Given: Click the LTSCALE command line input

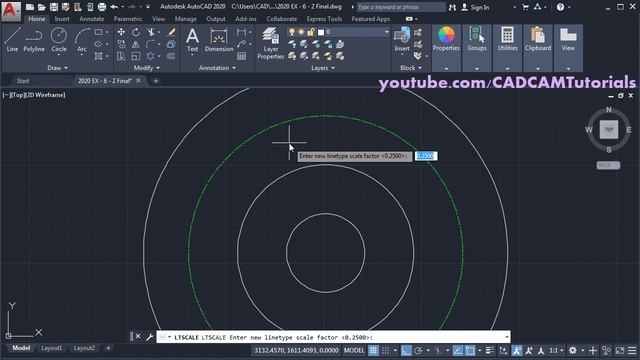Looking at the screenshot, I should [x=333, y=337].
